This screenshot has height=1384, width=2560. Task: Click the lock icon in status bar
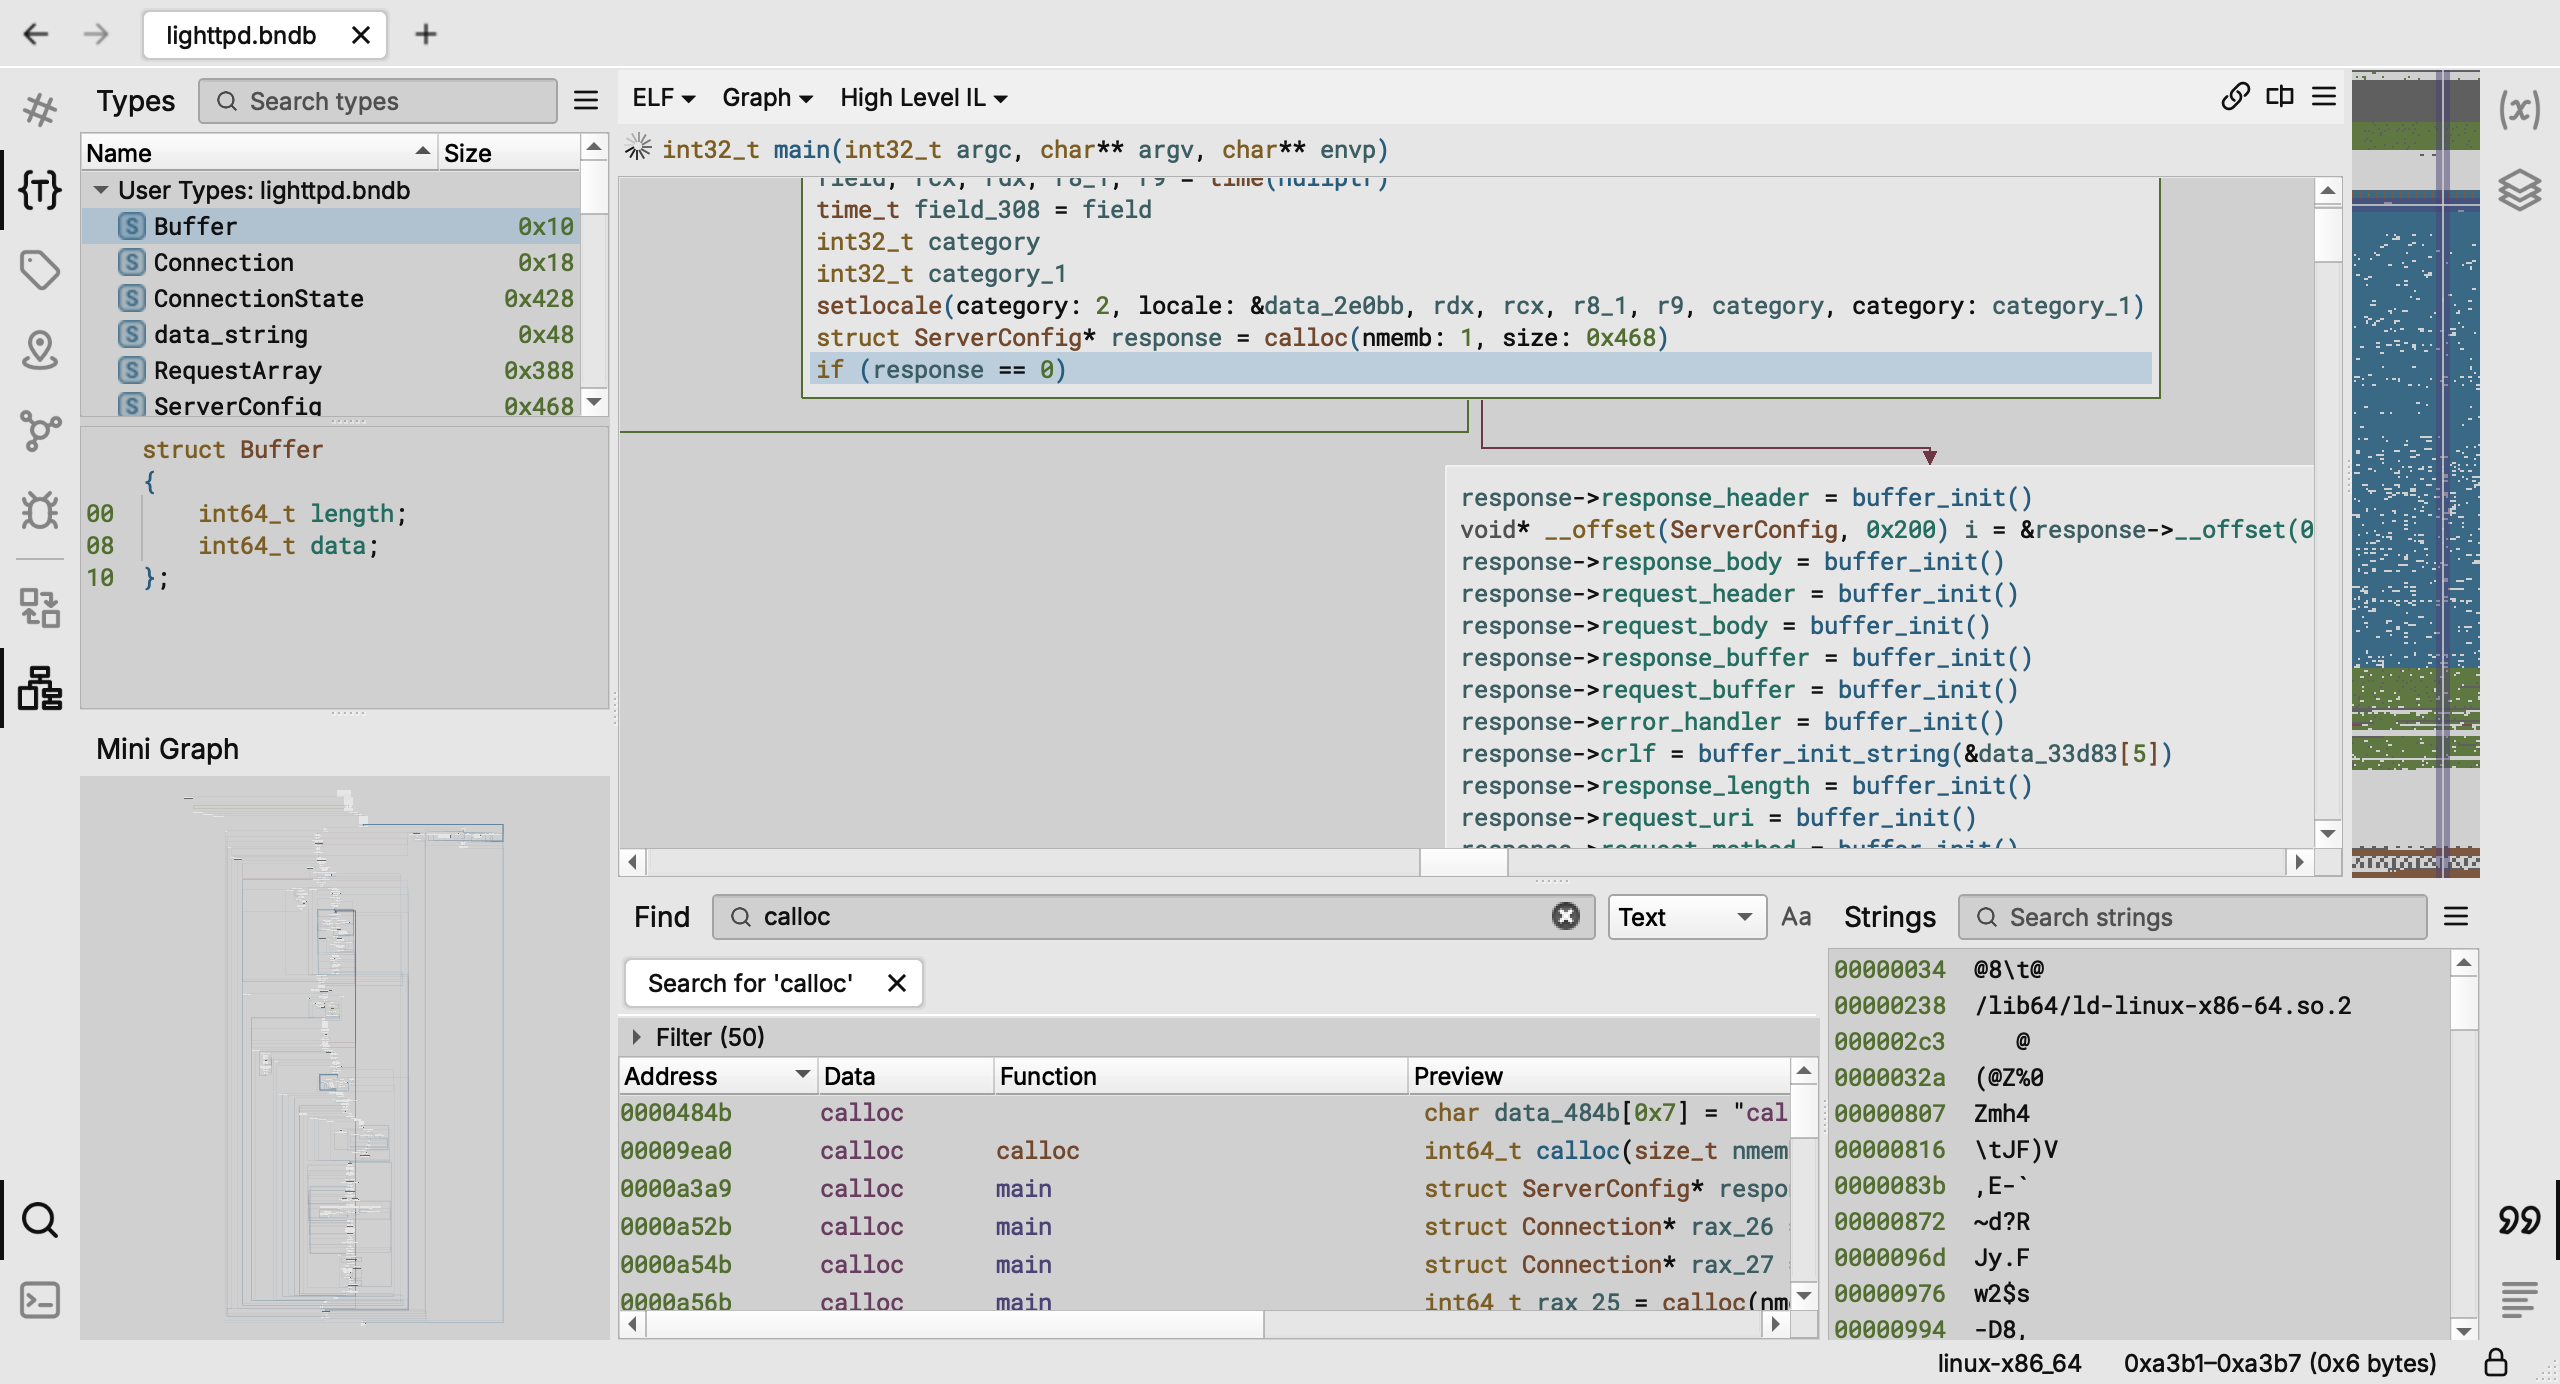[x=2496, y=1363]
